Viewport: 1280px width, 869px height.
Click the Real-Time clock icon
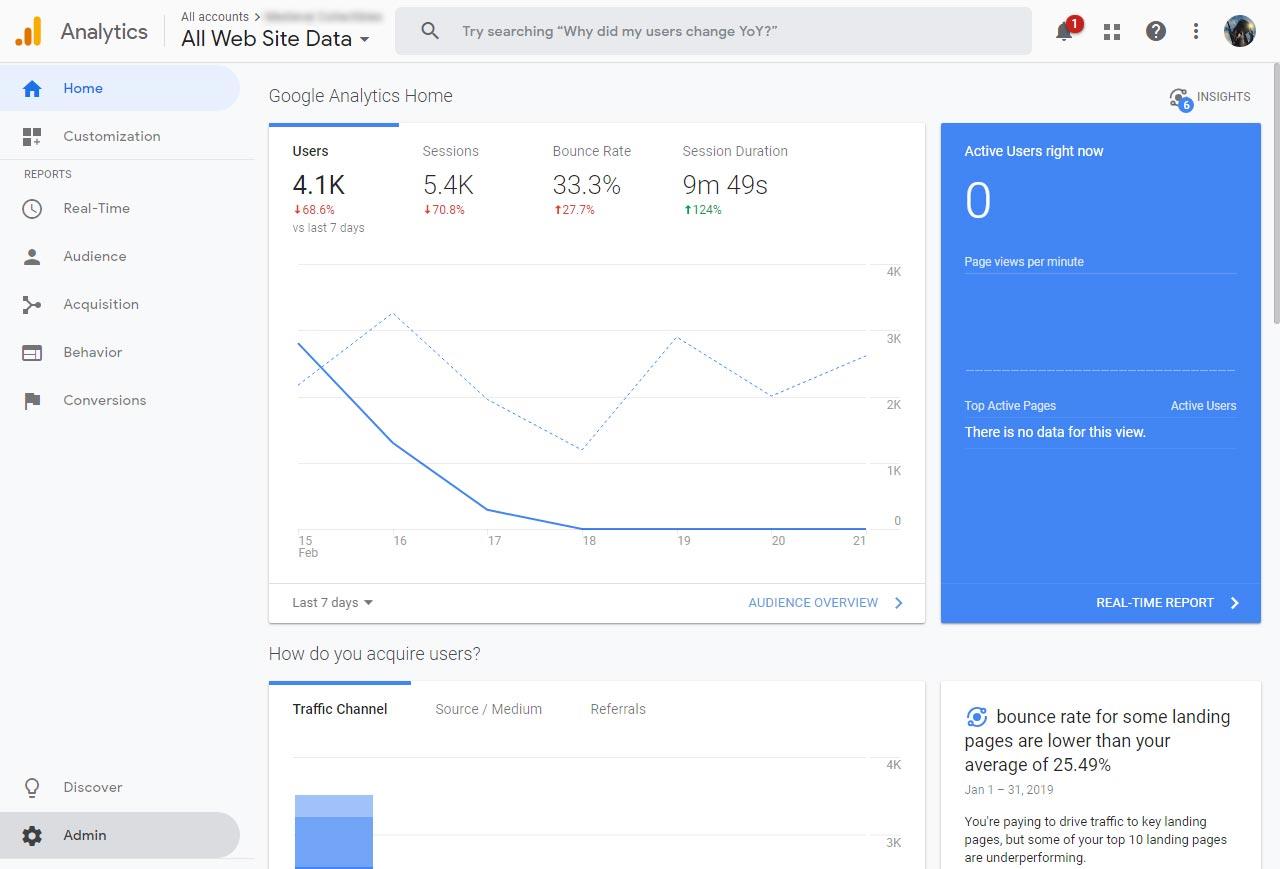pos(32,208)
